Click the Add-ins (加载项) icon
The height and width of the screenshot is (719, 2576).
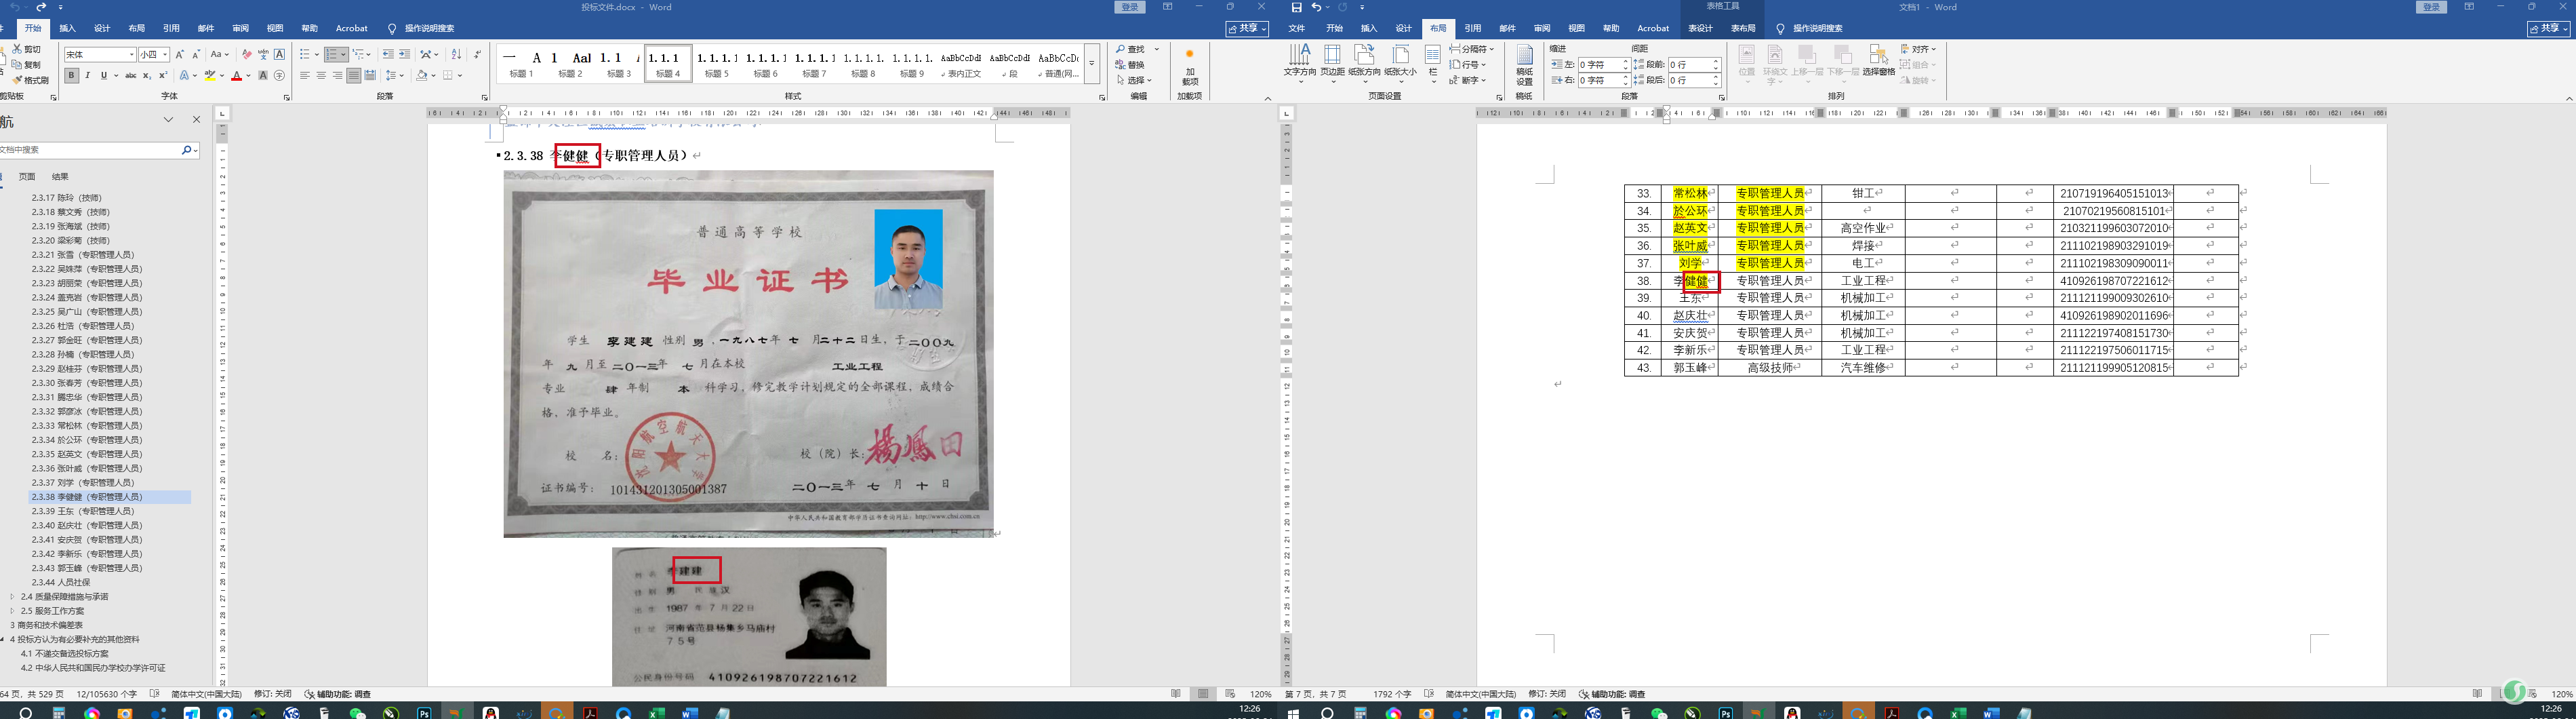click(1189, 67)
